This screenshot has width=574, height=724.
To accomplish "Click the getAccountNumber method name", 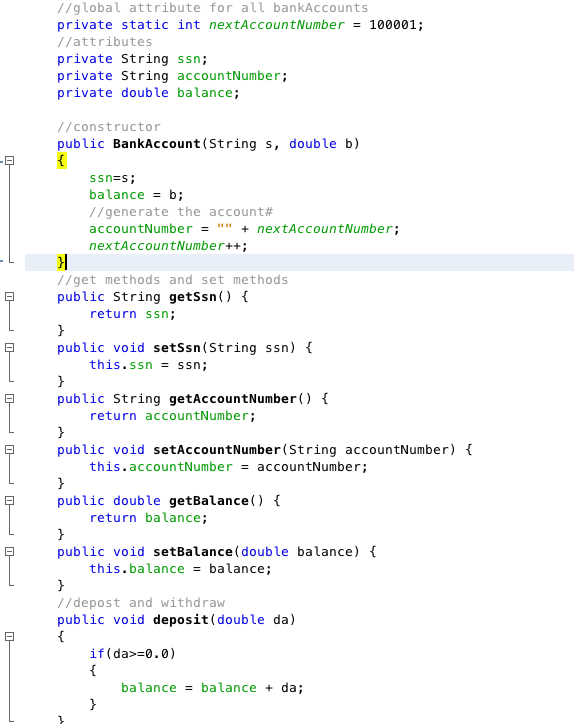I will (232, 398).
